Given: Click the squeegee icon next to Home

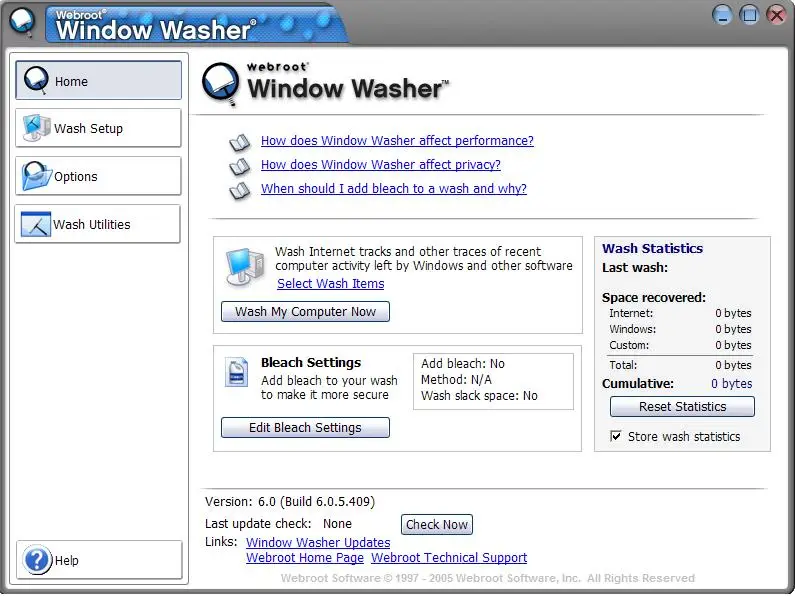Looking at the screenshot, I should point(36,80).
